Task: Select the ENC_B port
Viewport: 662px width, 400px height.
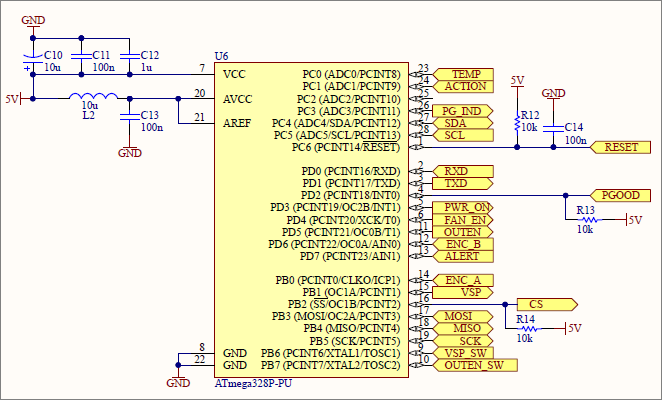Action: [463, 244]
